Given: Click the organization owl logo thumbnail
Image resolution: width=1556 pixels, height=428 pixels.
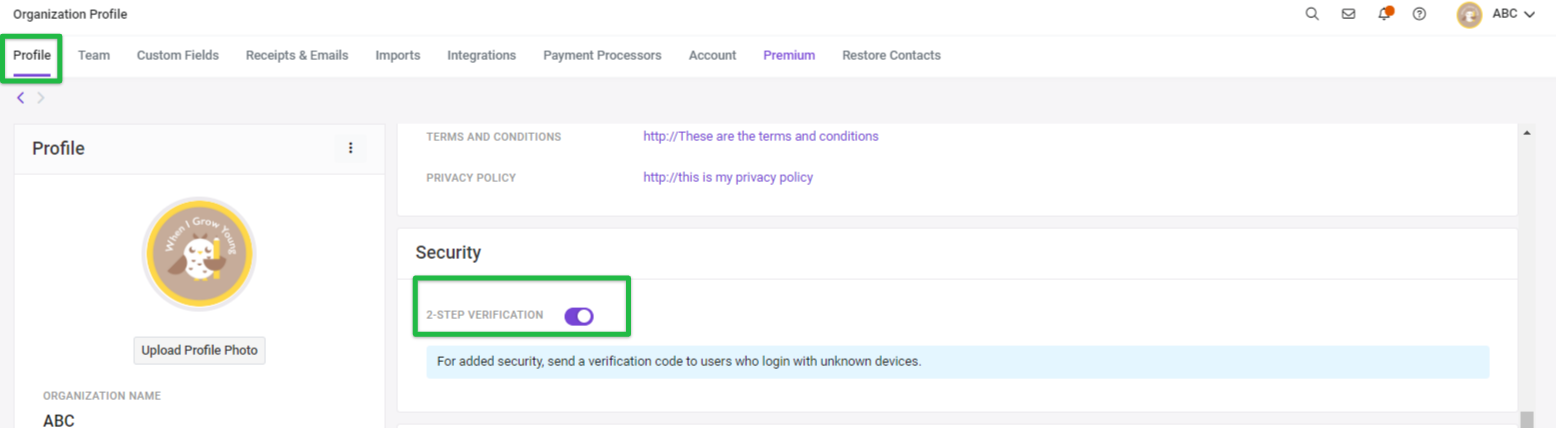Looking at the screenshot, I should [x=199, y=254].
